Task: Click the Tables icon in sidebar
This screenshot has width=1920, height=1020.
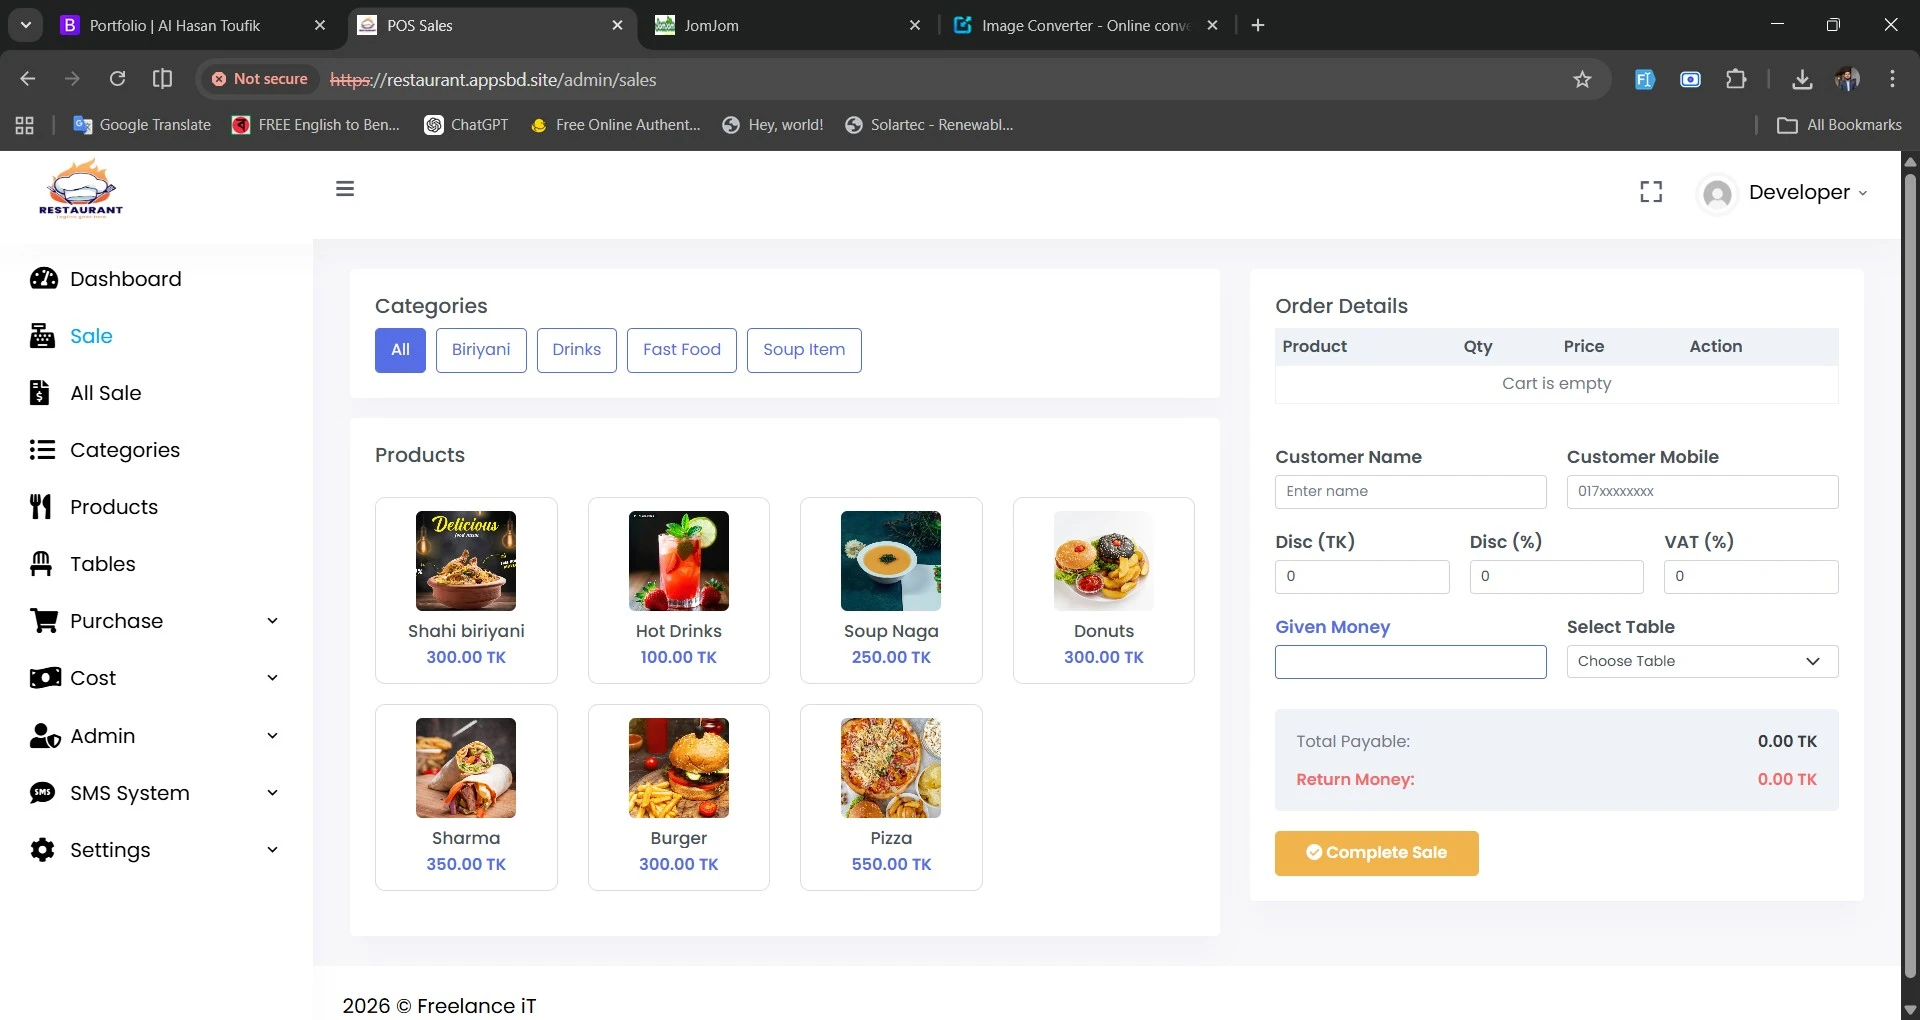Action: point(41,564)
